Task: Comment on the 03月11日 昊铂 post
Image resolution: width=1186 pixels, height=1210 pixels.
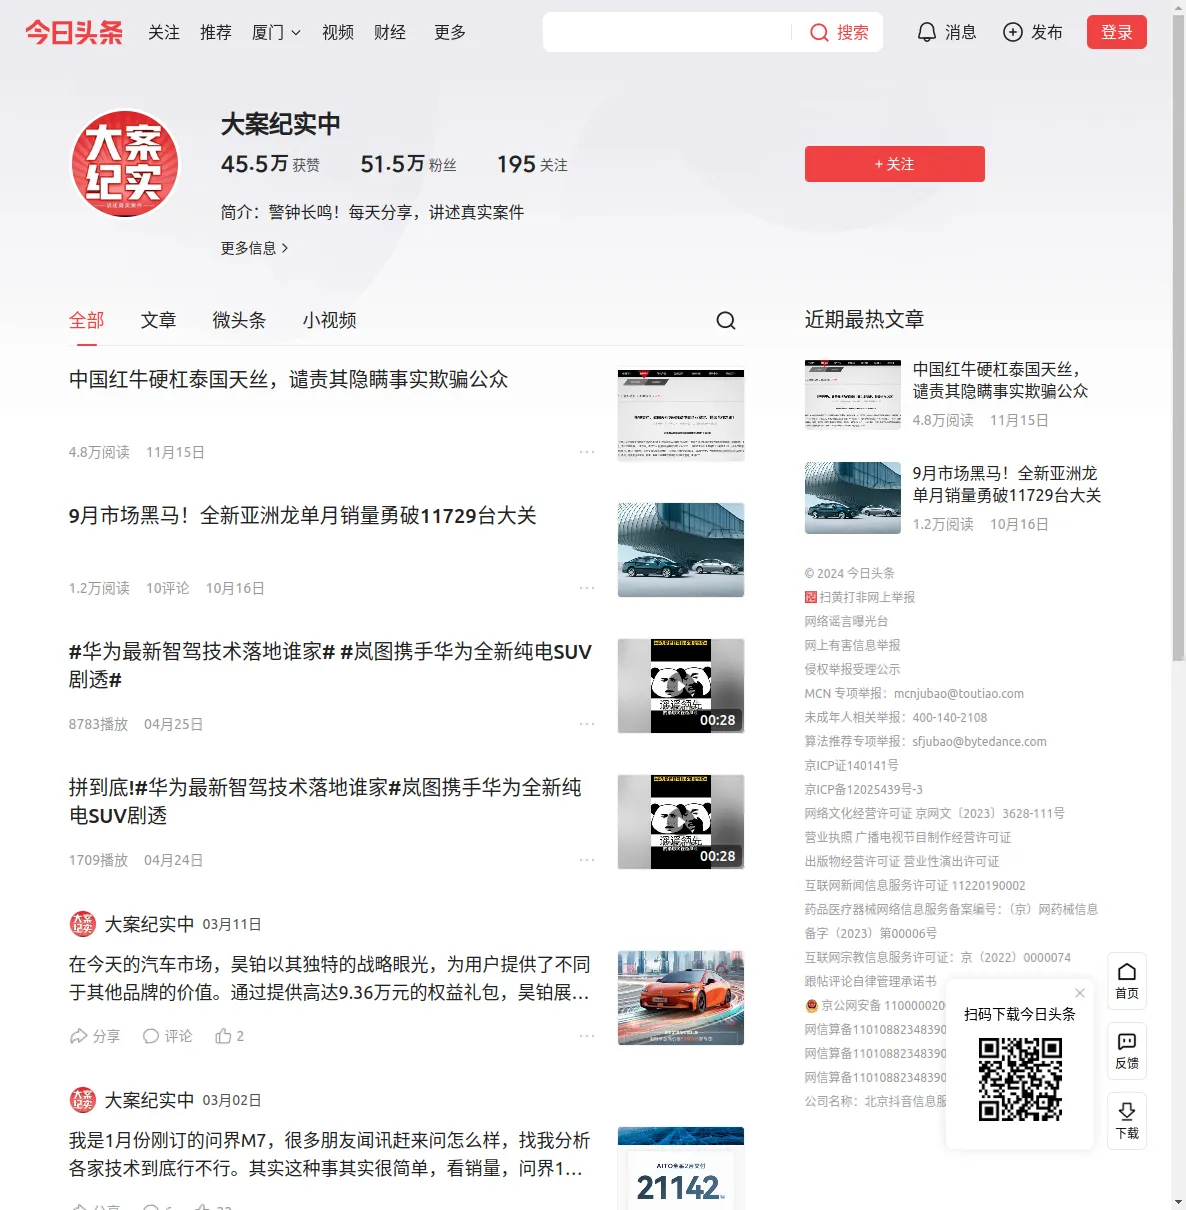Action: coord(167,1036)
